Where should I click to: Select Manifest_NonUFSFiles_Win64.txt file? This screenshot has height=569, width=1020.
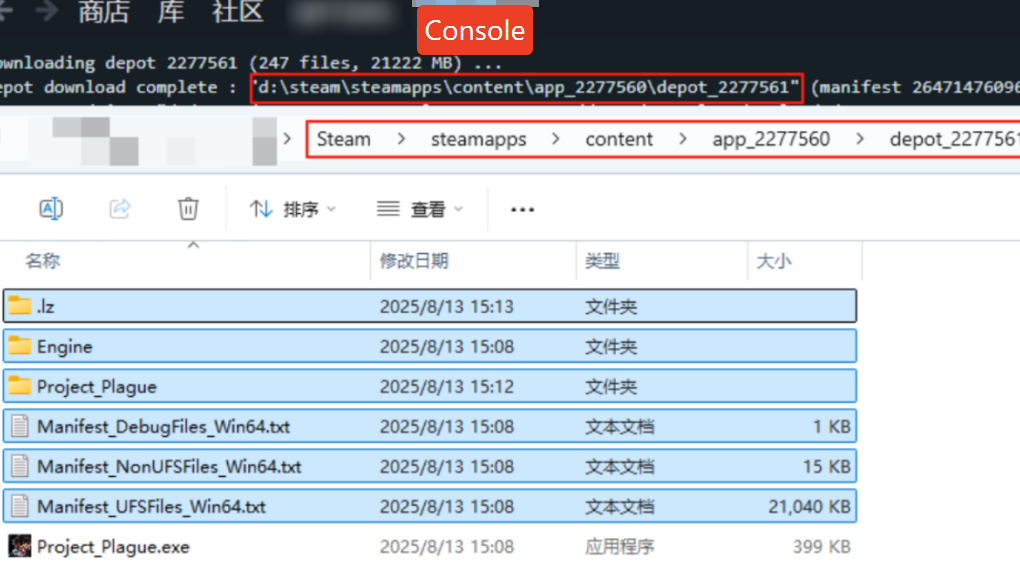click(x=429, y=466)
